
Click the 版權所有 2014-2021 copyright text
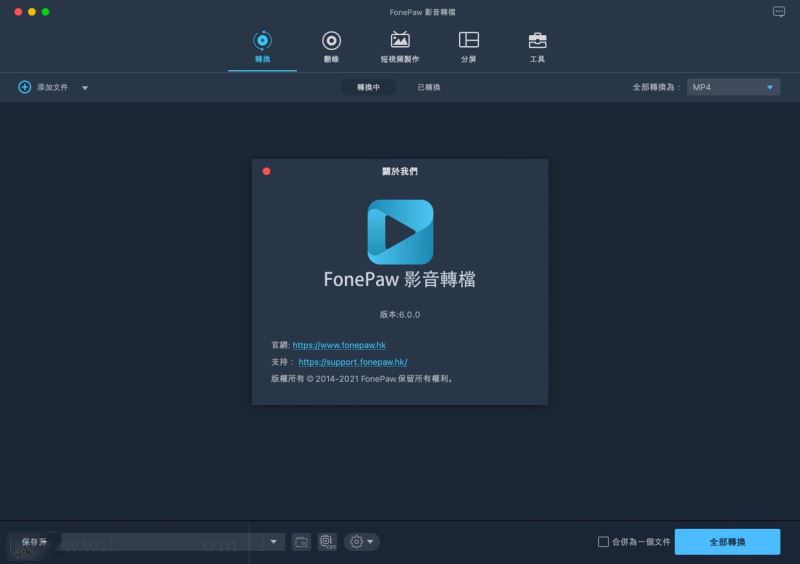362,379
